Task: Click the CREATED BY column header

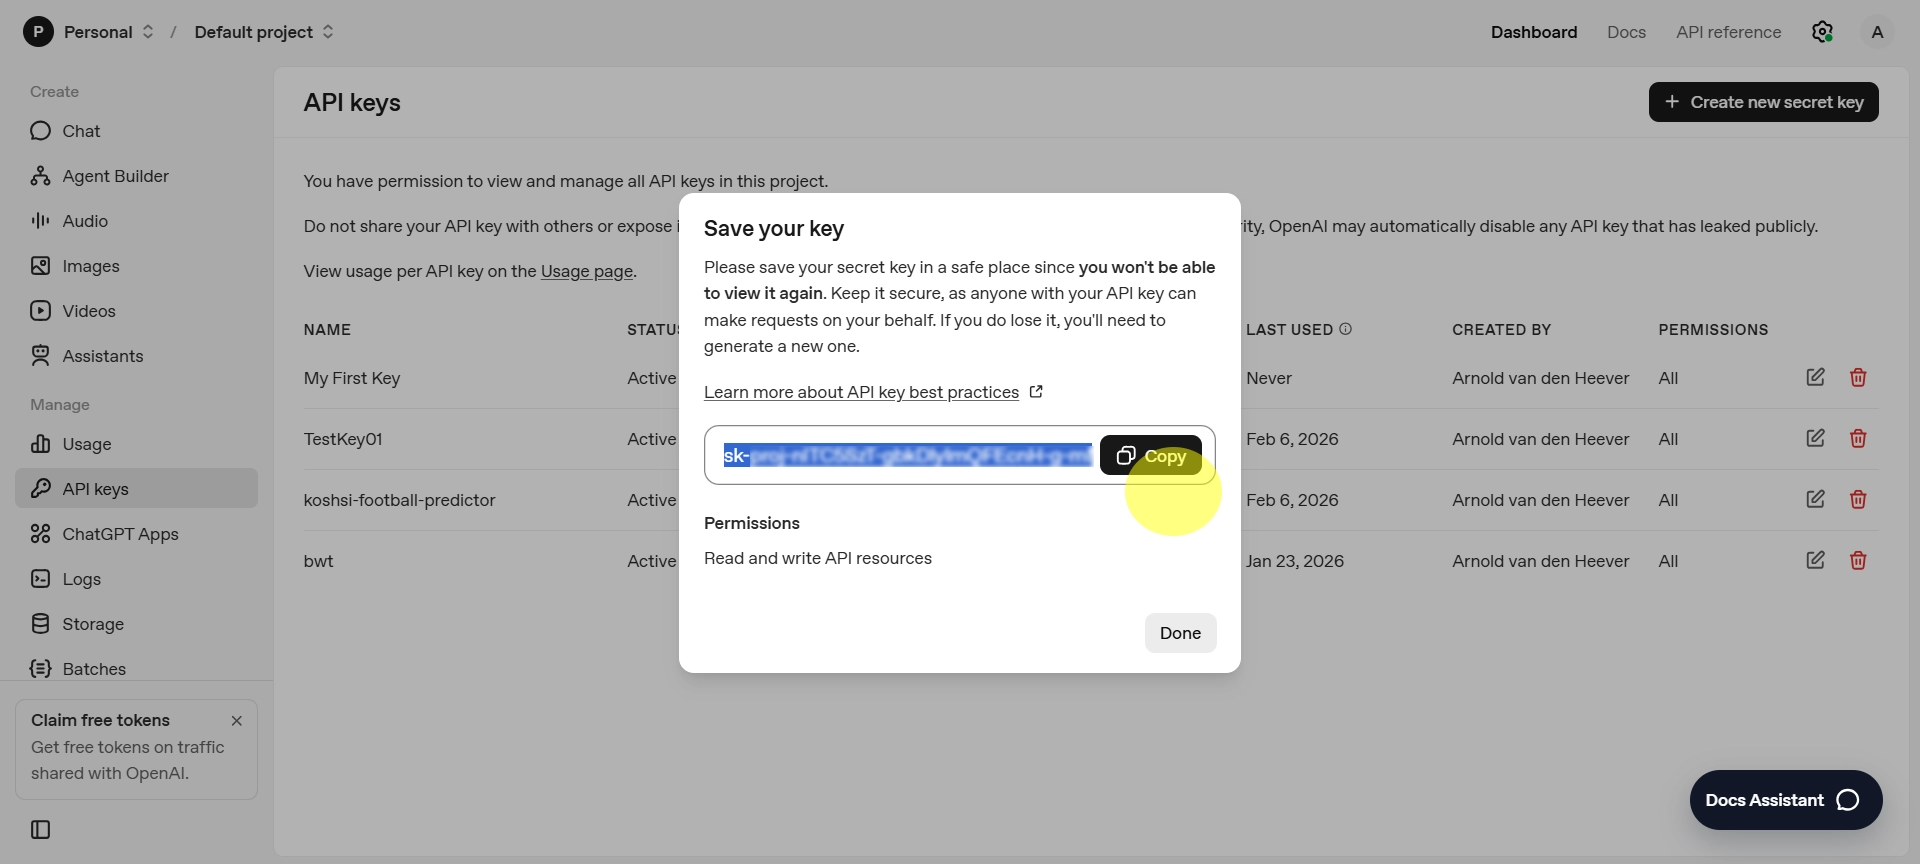Action: [x=1501, y=329]
